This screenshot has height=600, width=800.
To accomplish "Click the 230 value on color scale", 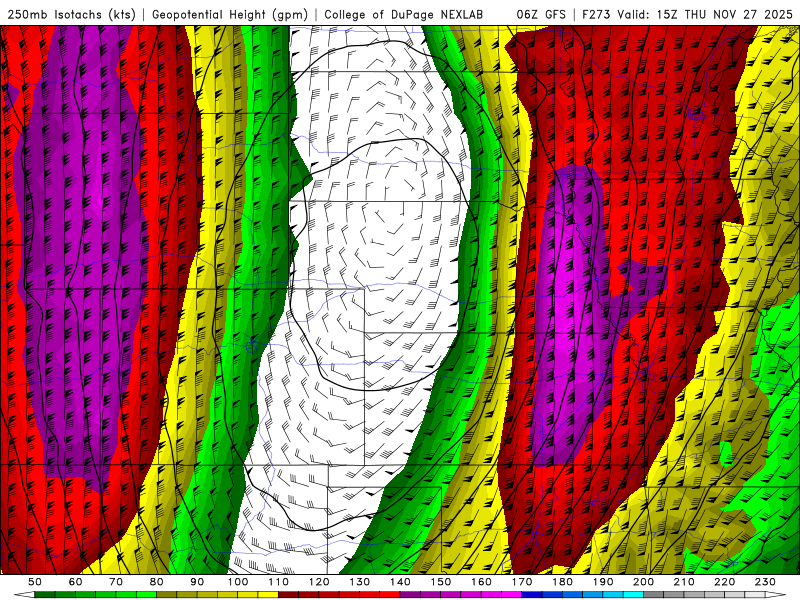I will [765, 582].
